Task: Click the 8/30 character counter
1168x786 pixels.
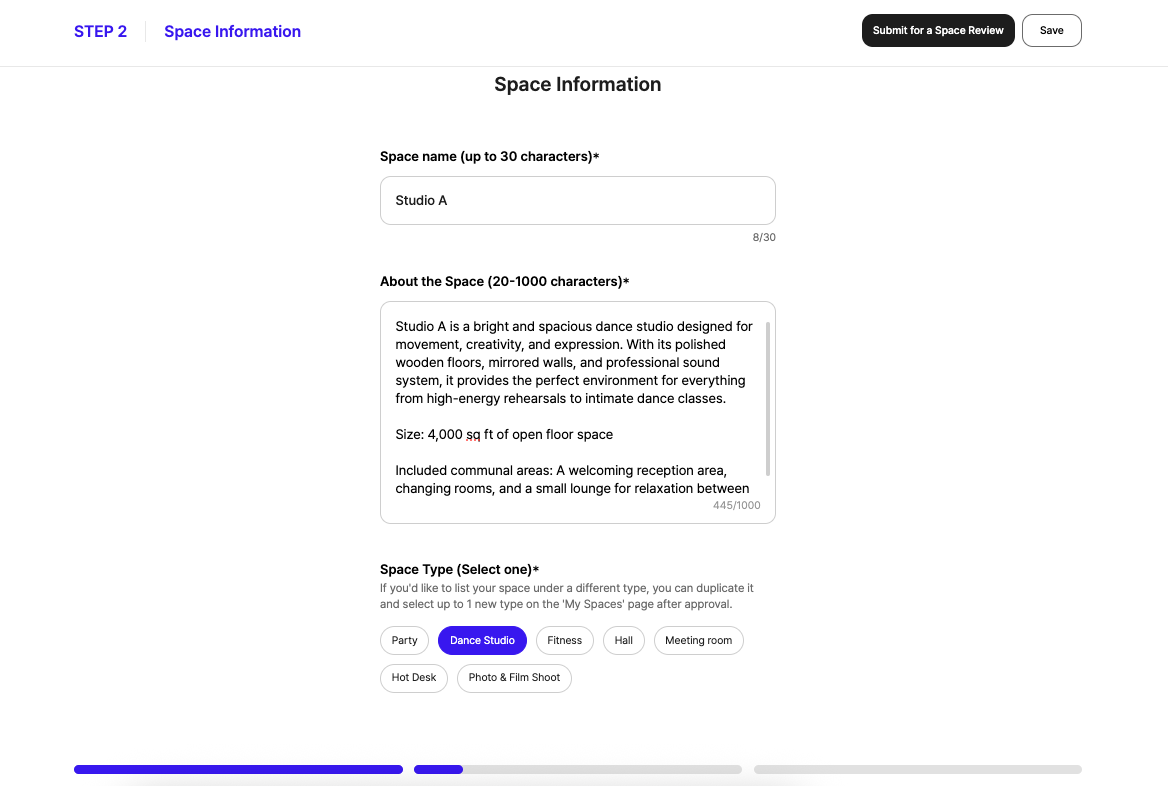Action: click(x=764, y=237)
